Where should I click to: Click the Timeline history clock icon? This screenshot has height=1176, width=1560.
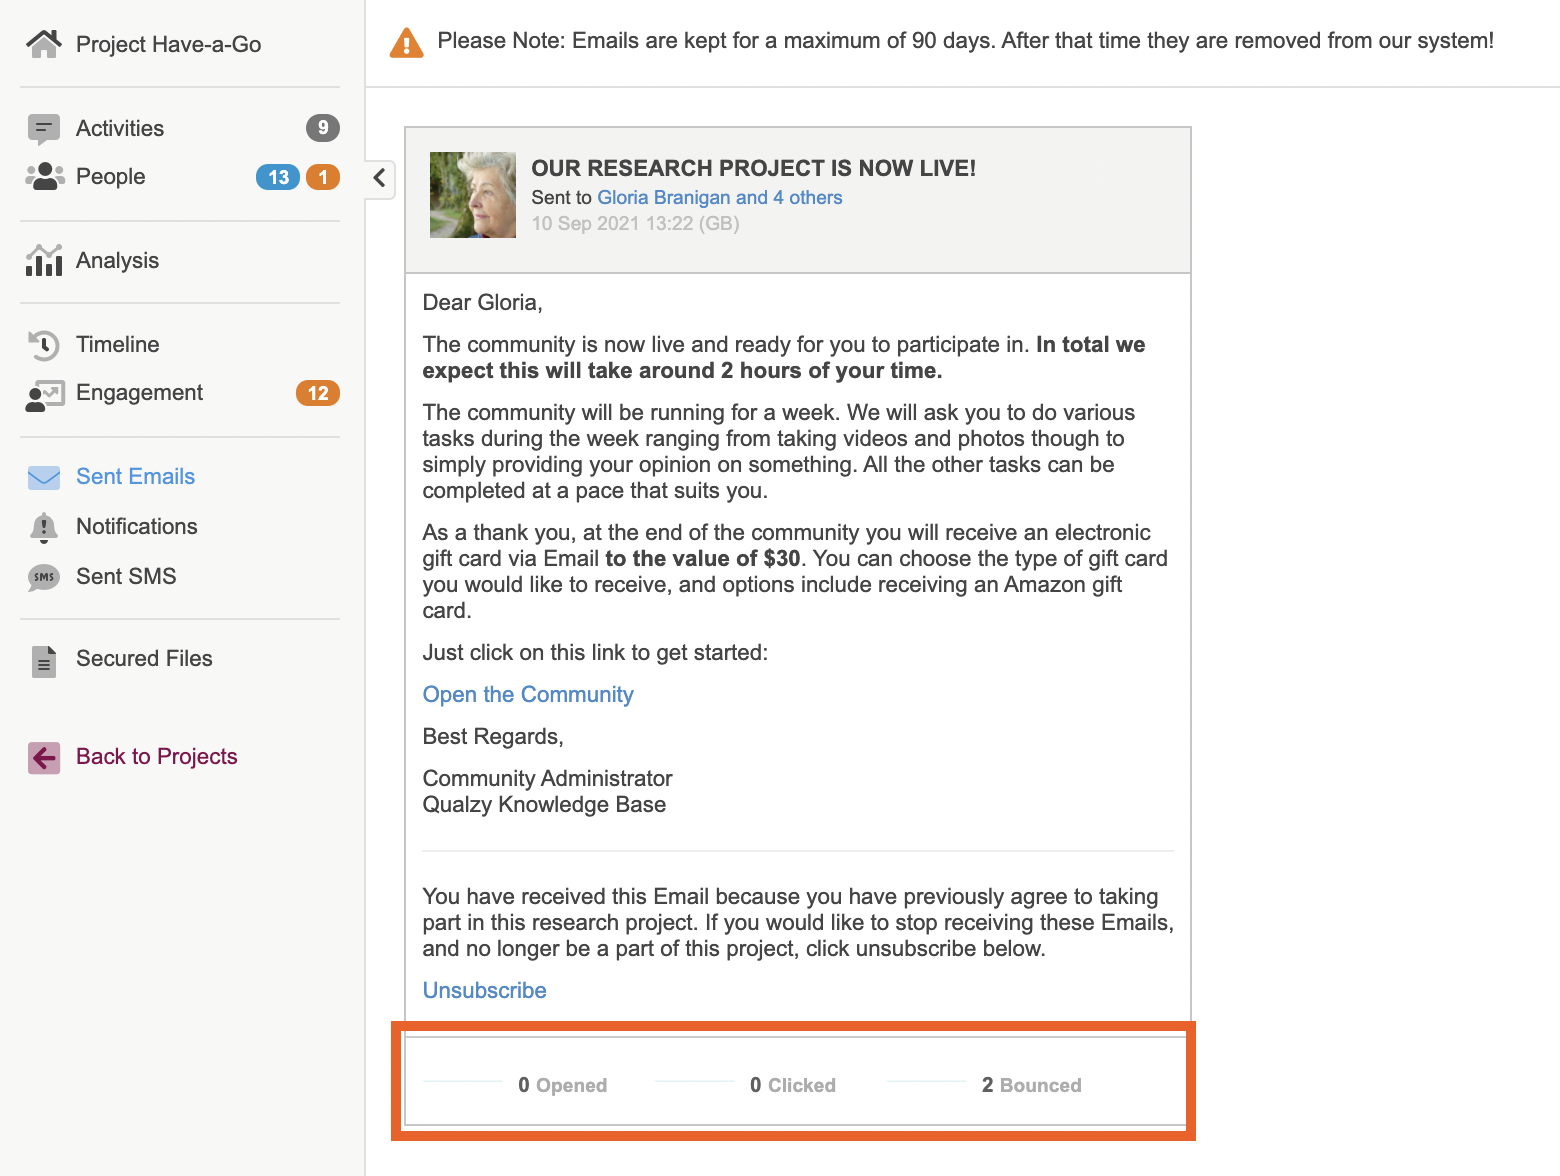point(44,345)
